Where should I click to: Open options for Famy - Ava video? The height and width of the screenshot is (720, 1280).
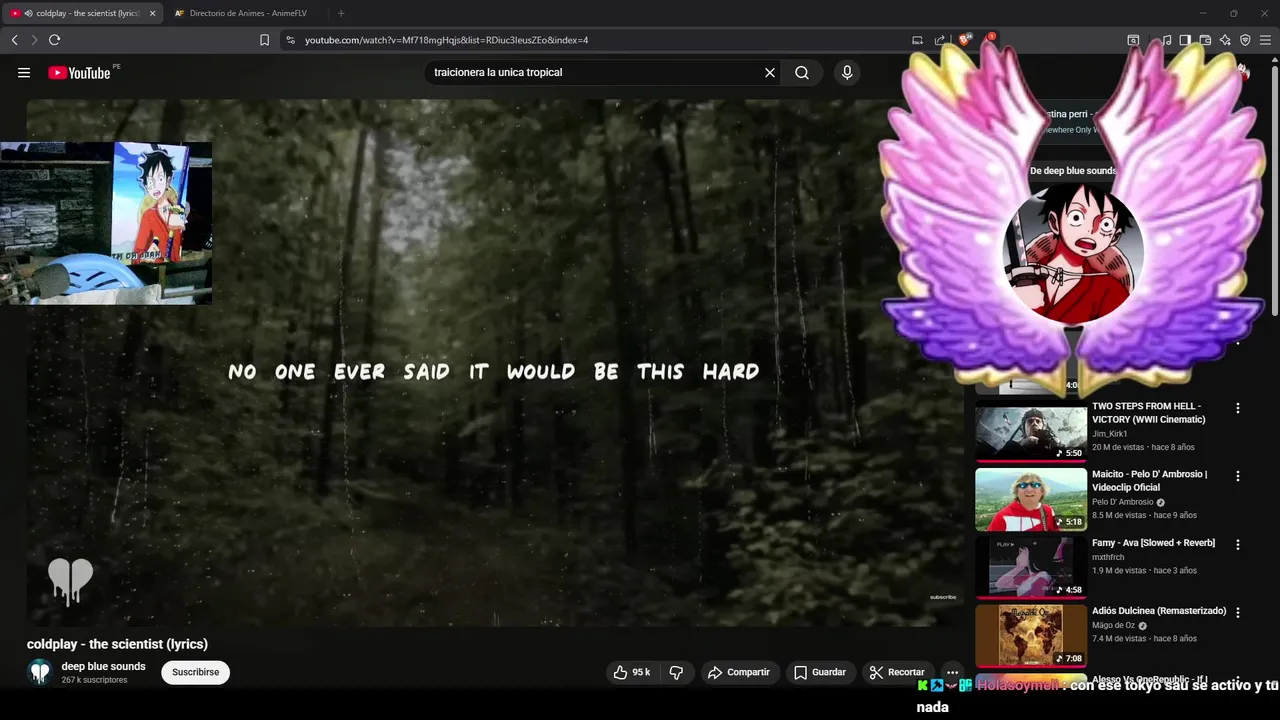coord(1238,544)
